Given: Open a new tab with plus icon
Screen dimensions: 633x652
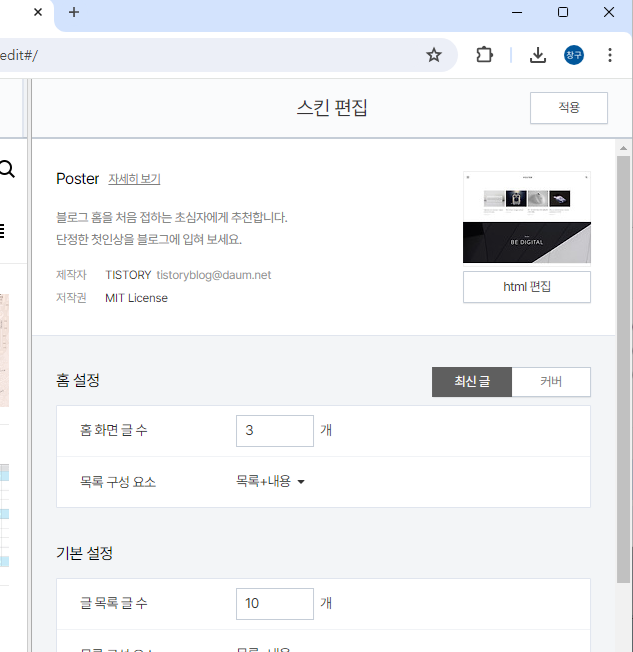Looking at the screenshot, I should (x=74, y=12).
